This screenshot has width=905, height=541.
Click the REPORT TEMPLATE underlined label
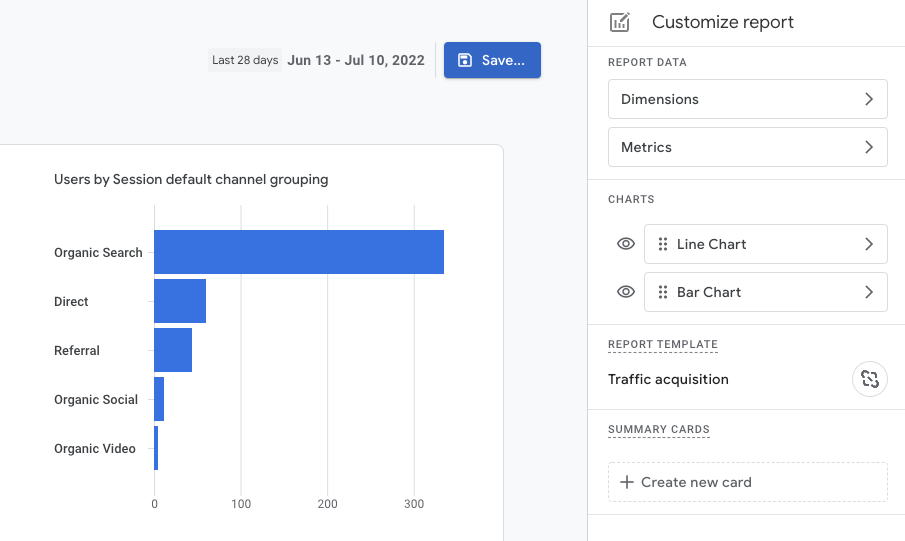pyautogui.click(x=662, y=344)
